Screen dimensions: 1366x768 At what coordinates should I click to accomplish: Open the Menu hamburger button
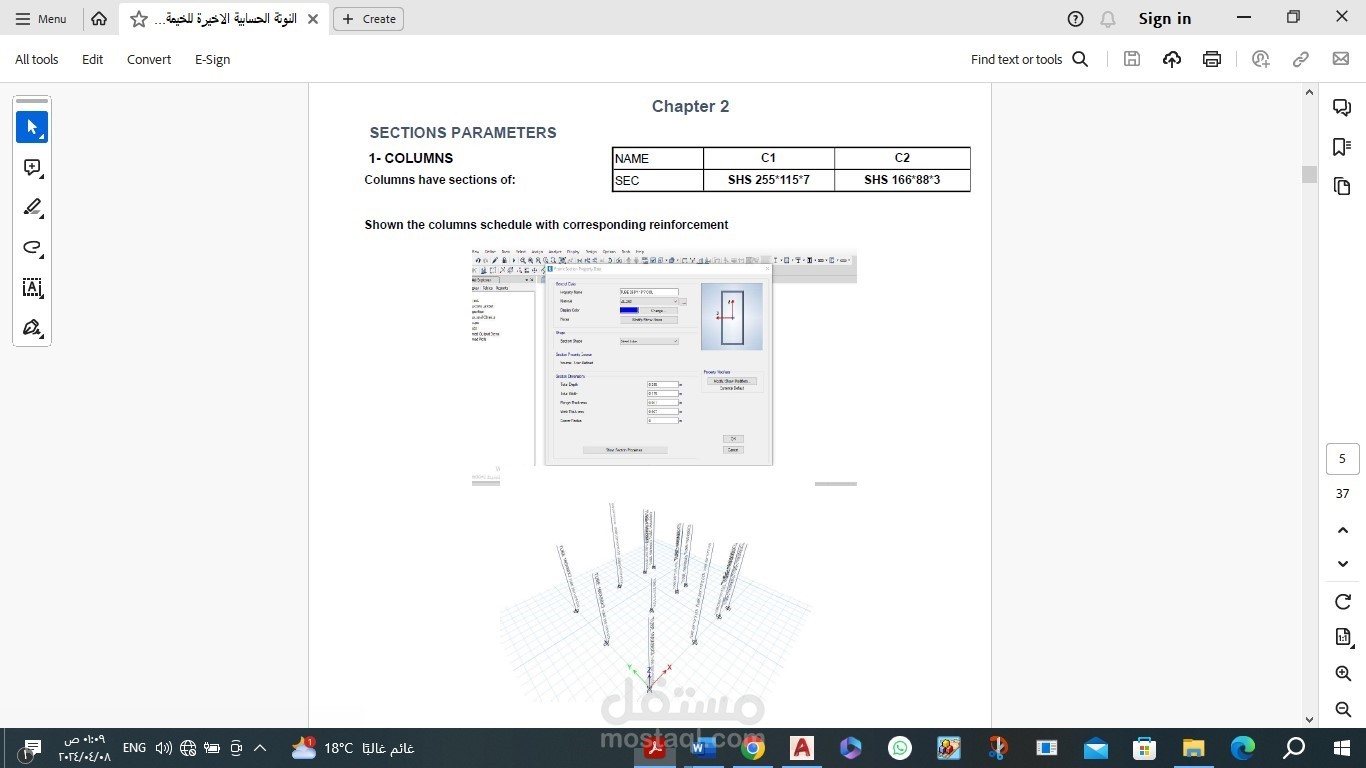(41, 19)
